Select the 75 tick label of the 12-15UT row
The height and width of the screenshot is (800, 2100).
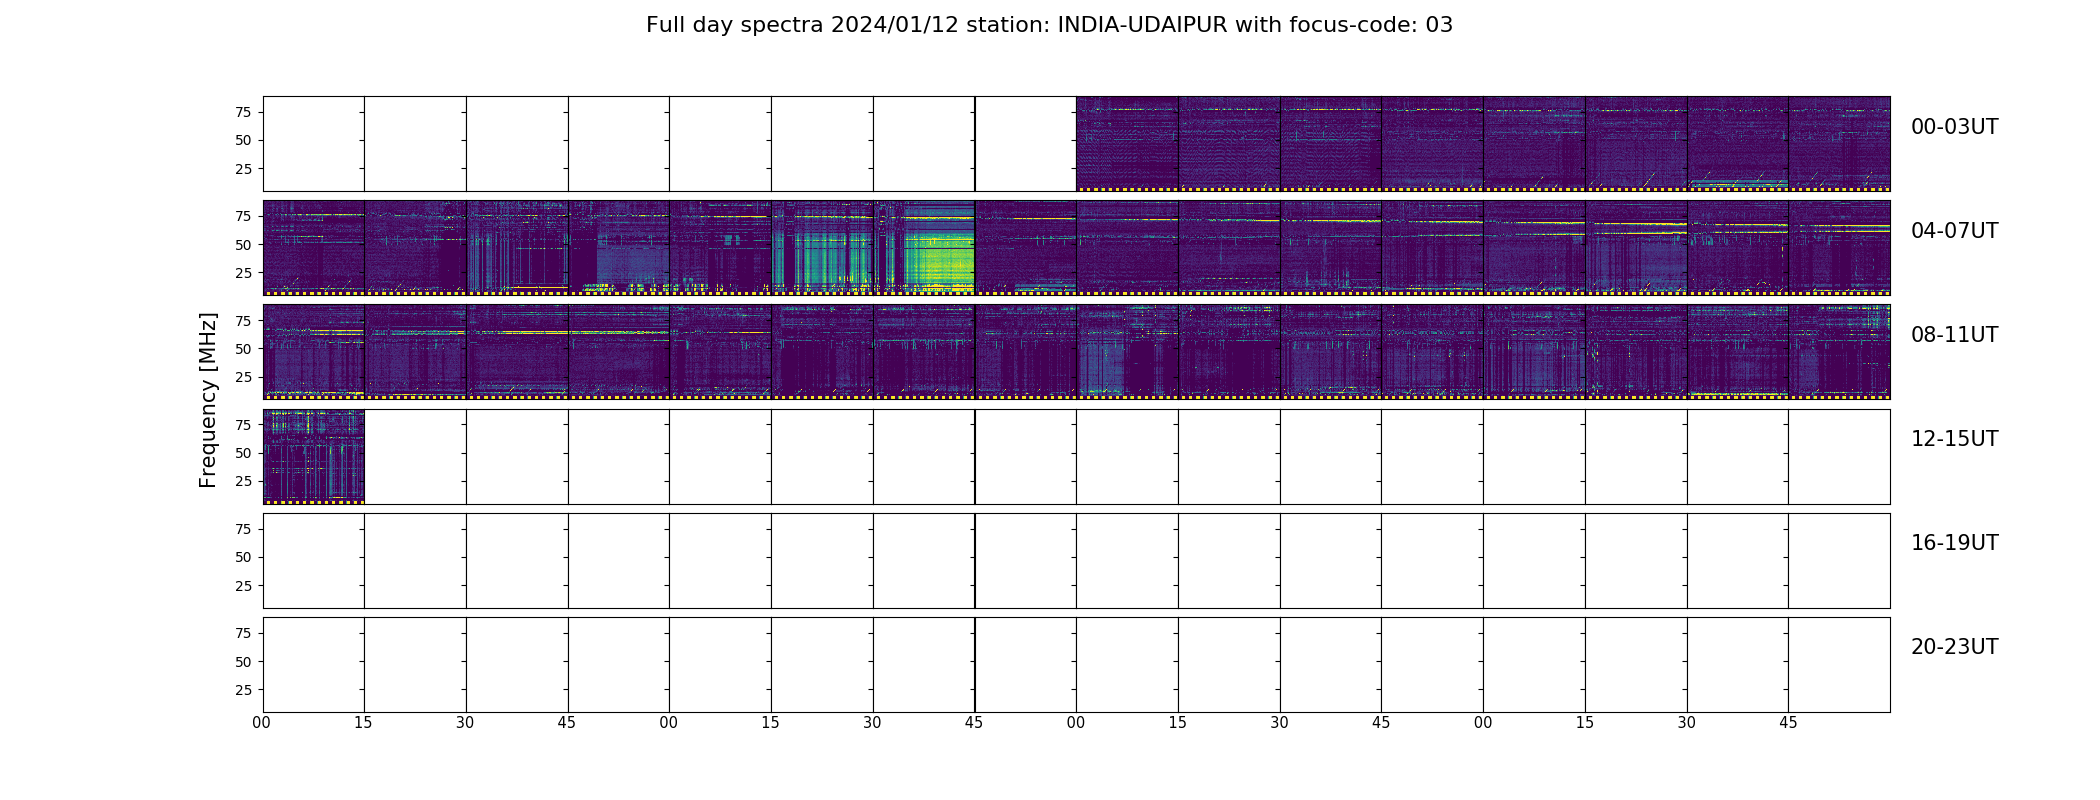(x=243, y=425)
